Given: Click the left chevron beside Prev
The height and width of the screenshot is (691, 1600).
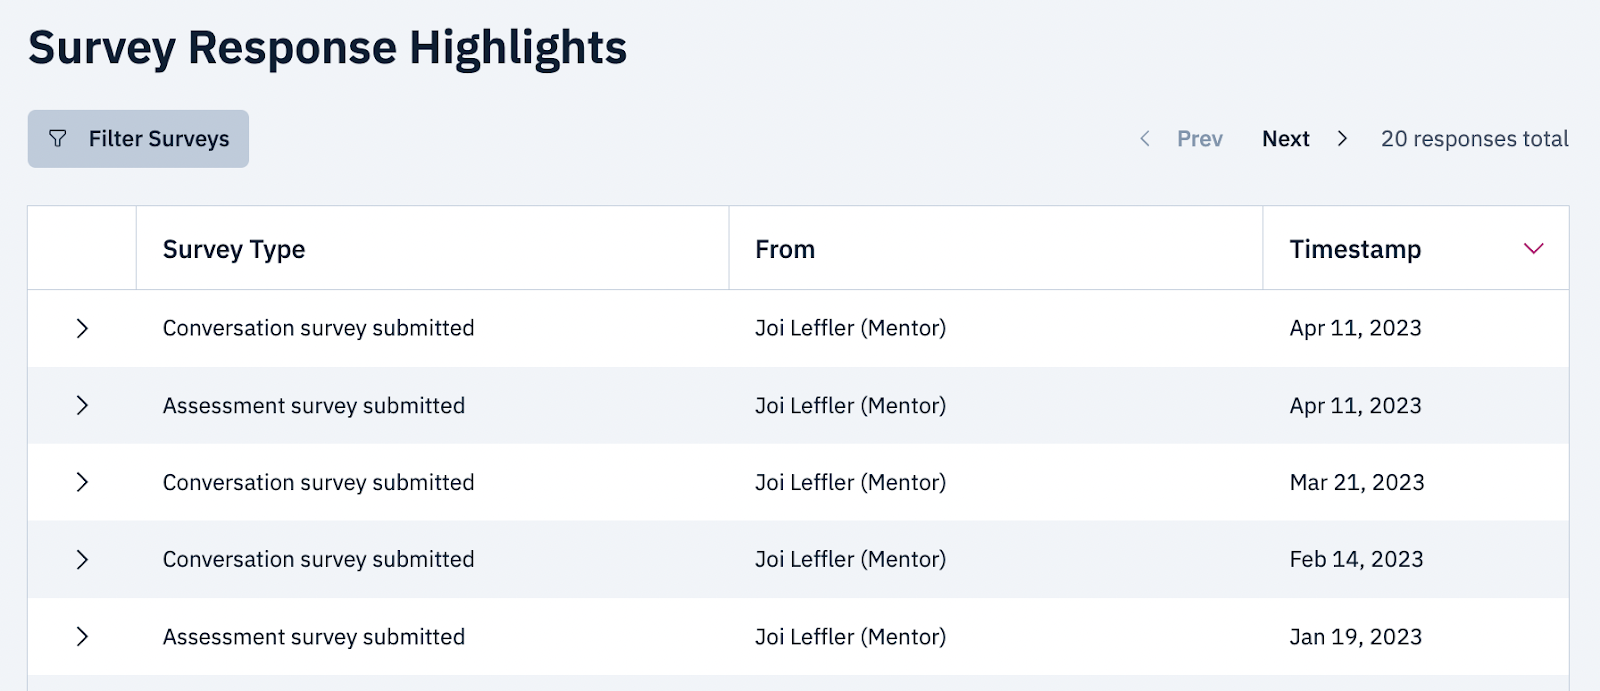Looking at the screenshot, I should pos(1145,139).
